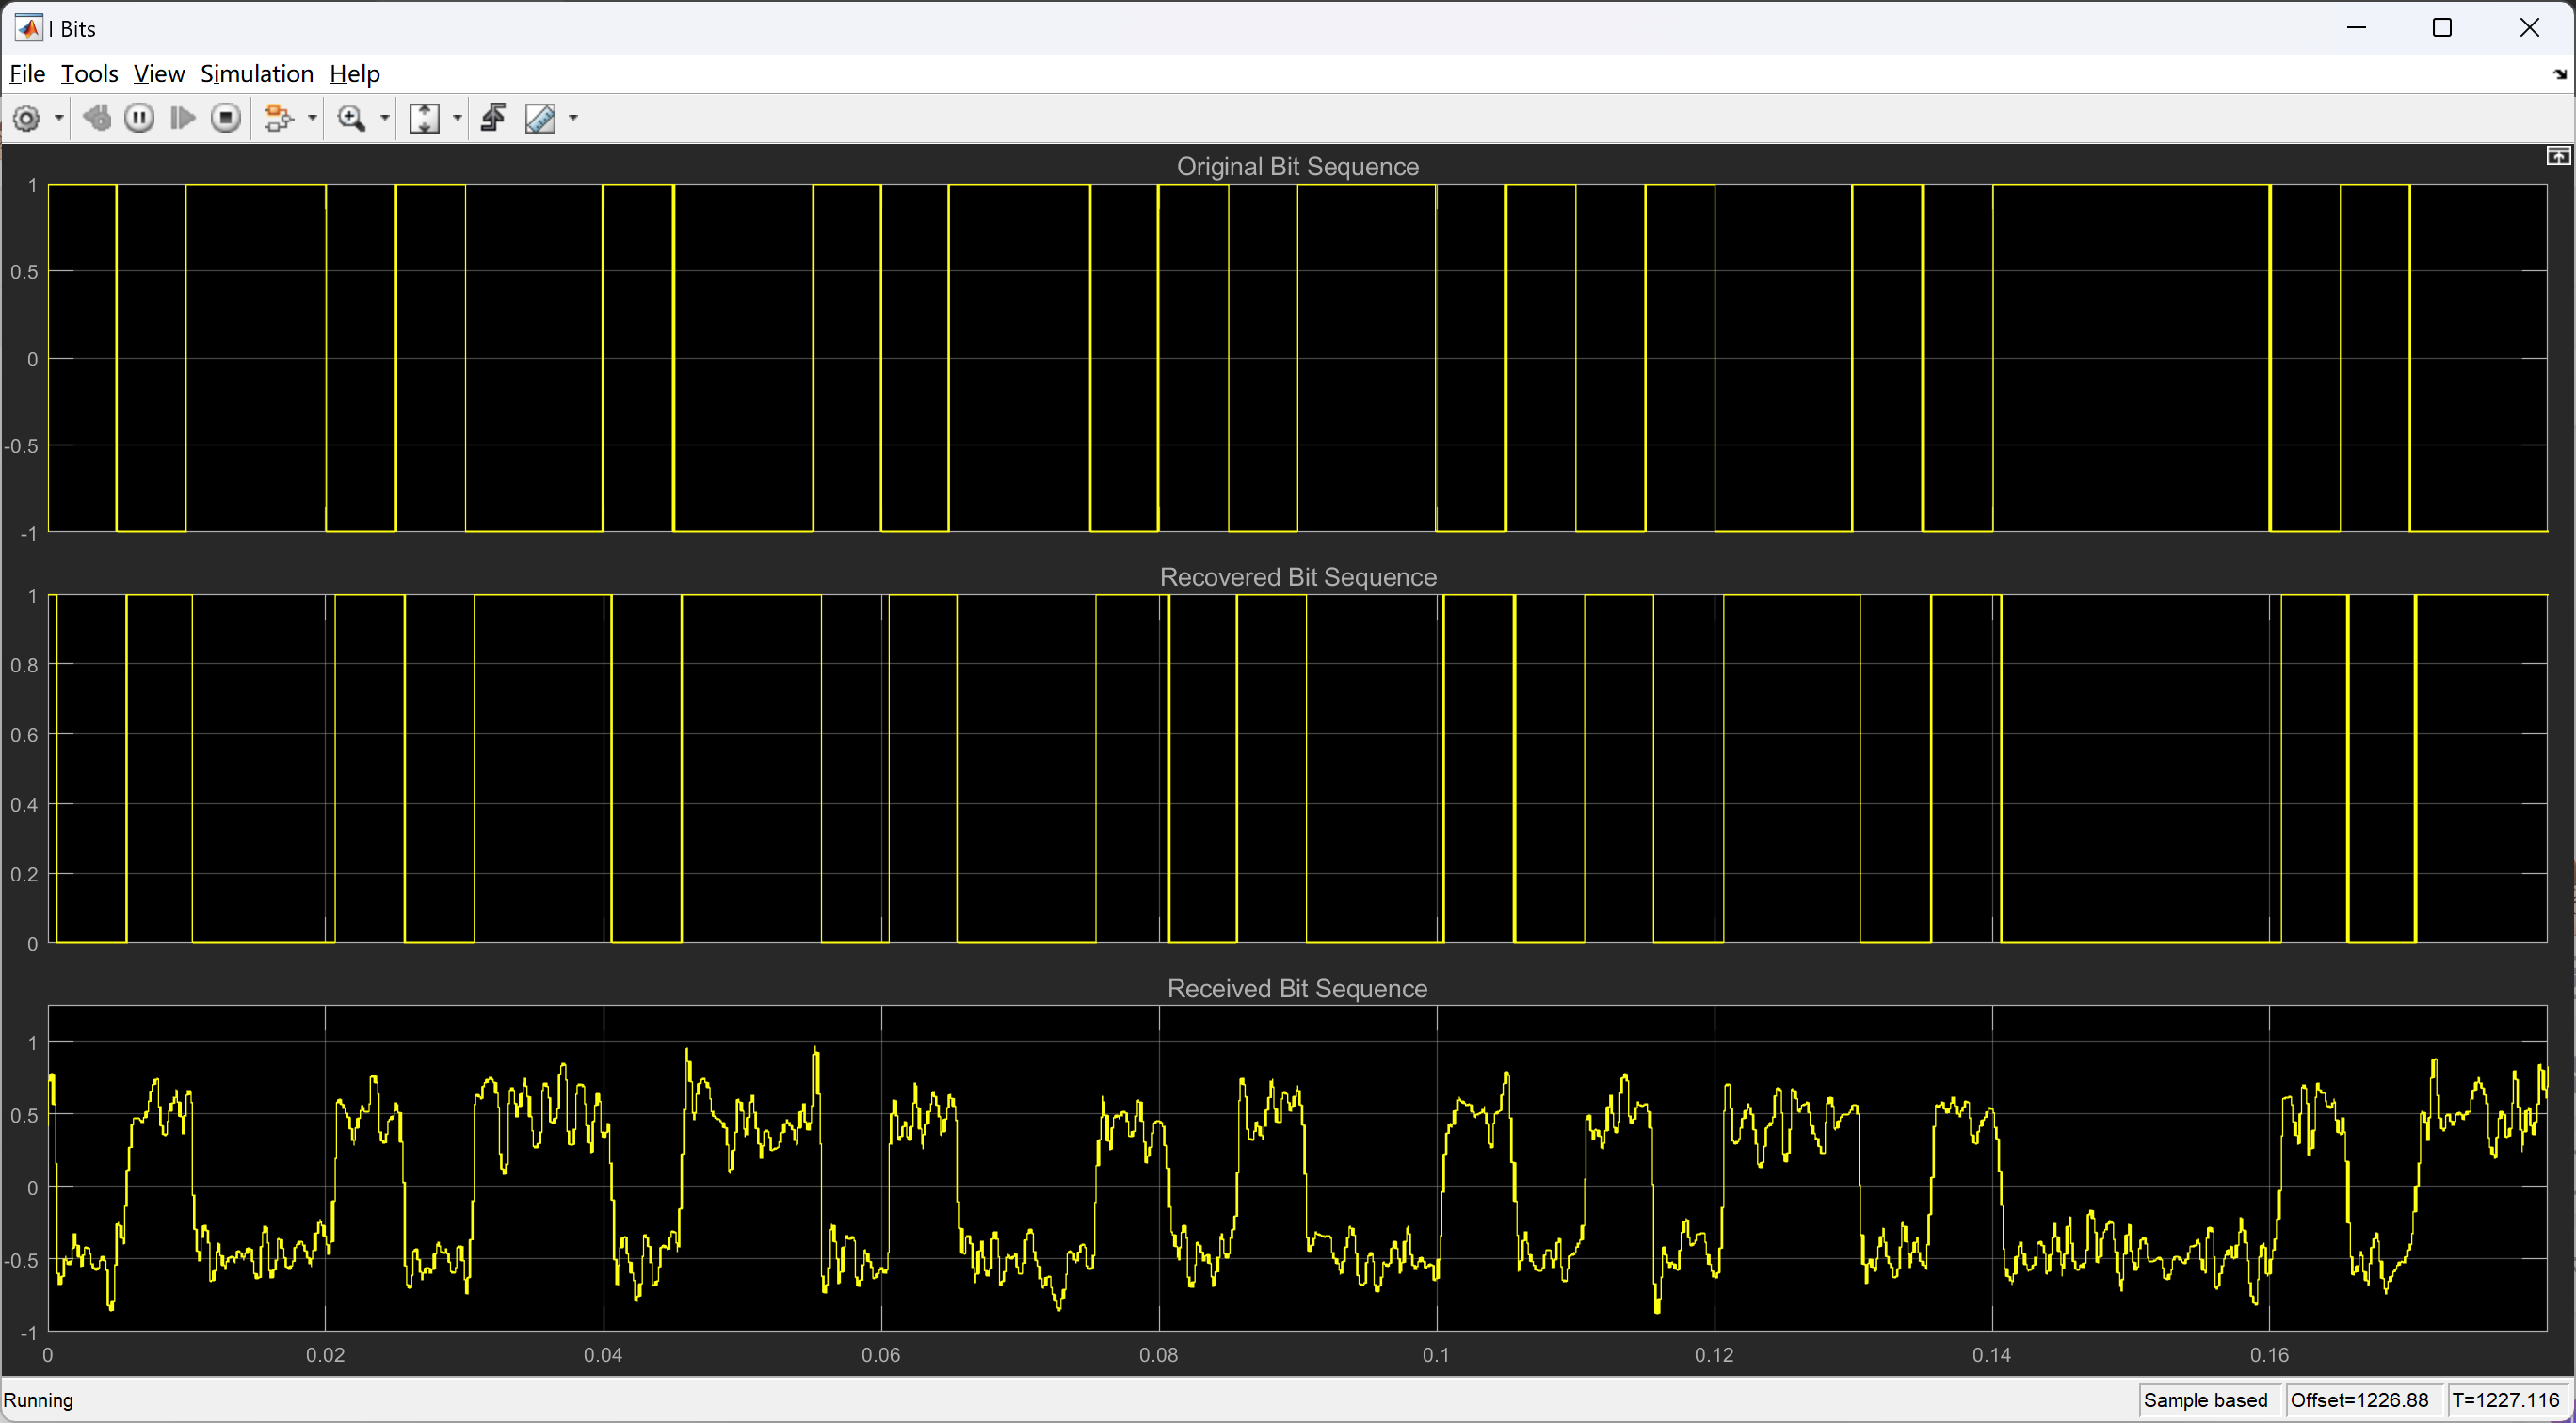Toggle Cursor Measurements ruler icon
2576x1423 pixels.
(540, 119)
